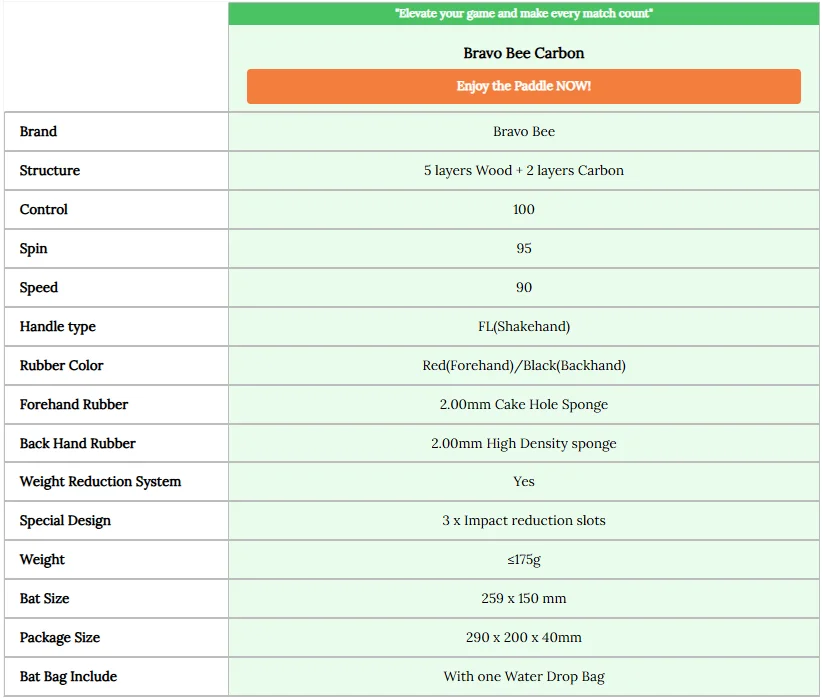
Task: Select the 'Bat Size' row label
Action: coord(45,598)
